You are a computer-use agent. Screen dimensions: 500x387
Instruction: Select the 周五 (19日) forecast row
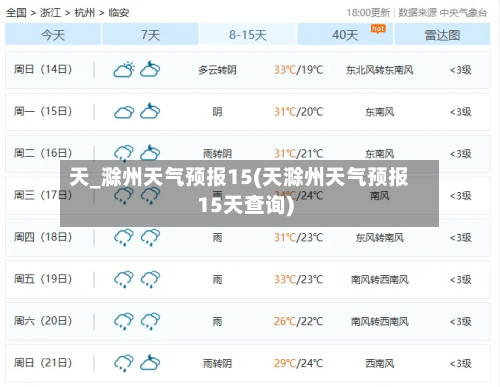pyautogui.click(x=248, y=279)
